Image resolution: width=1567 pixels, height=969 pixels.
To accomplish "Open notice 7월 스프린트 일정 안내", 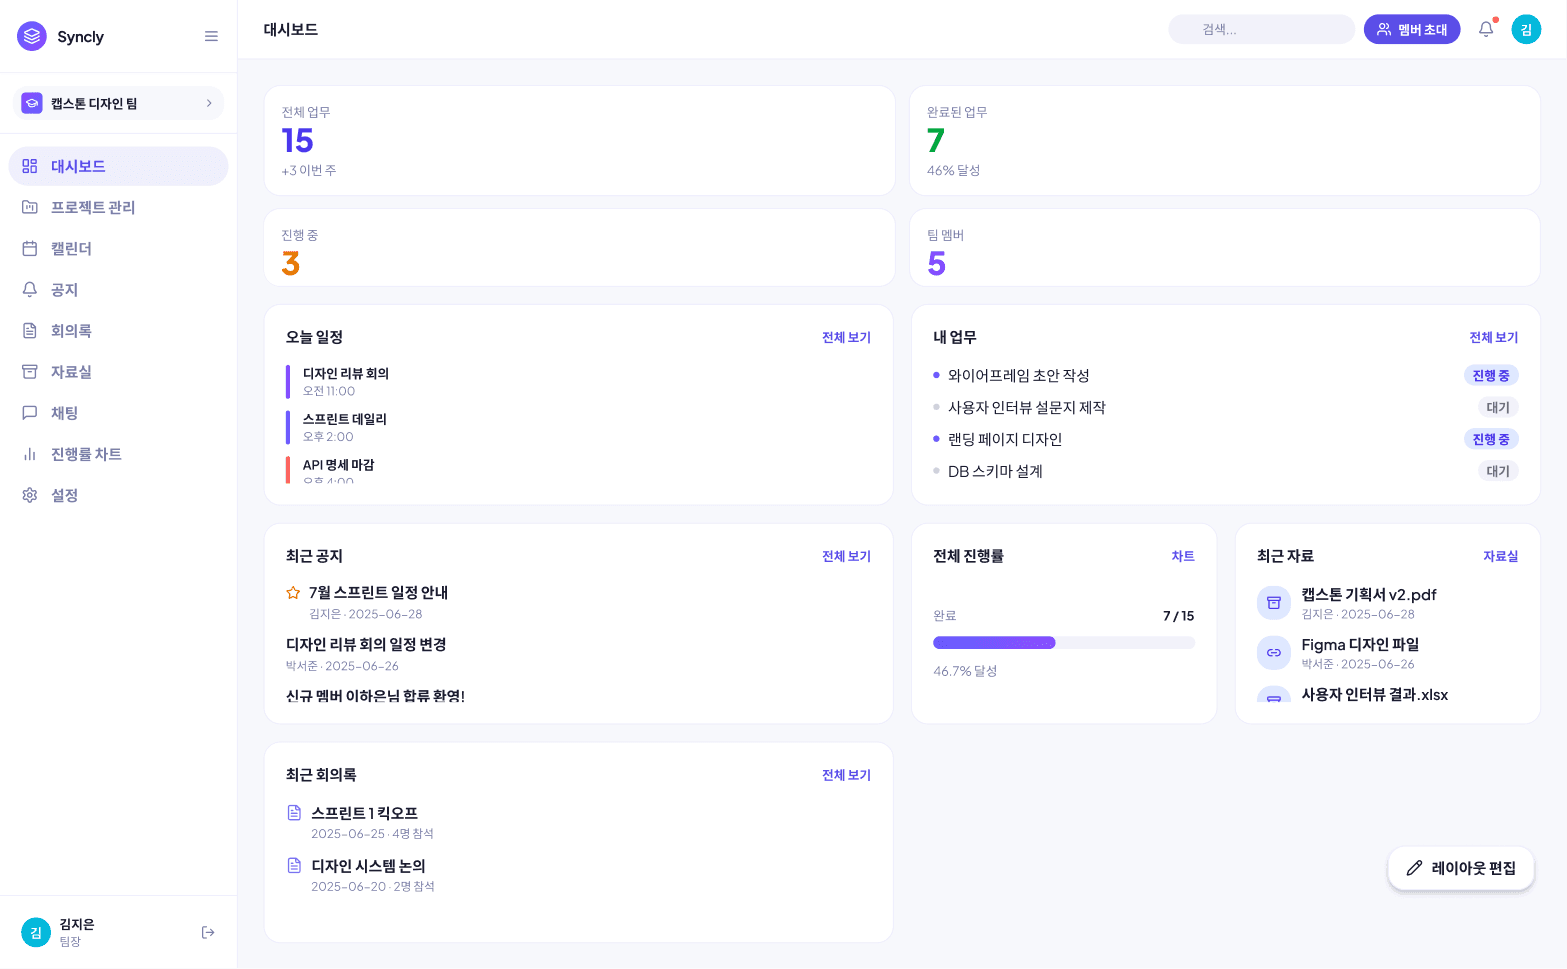I will tap(378, 593).
